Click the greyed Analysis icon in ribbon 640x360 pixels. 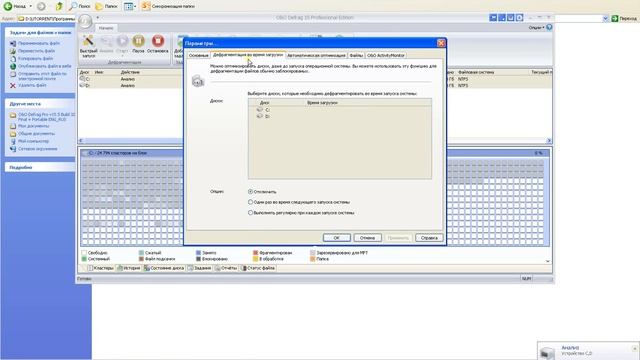point(106,41)
